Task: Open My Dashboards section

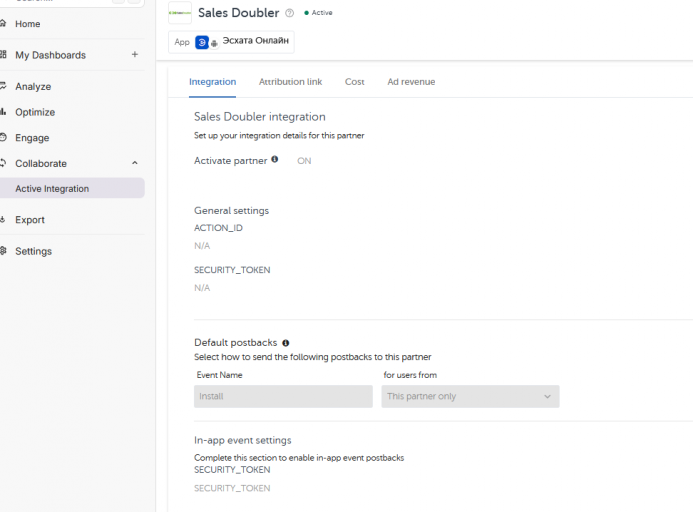Action: (50, 55)
